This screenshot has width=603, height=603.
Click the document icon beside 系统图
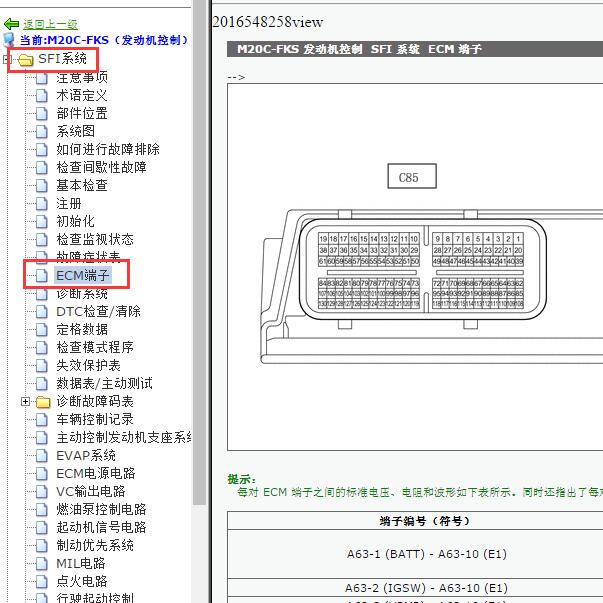42,132
